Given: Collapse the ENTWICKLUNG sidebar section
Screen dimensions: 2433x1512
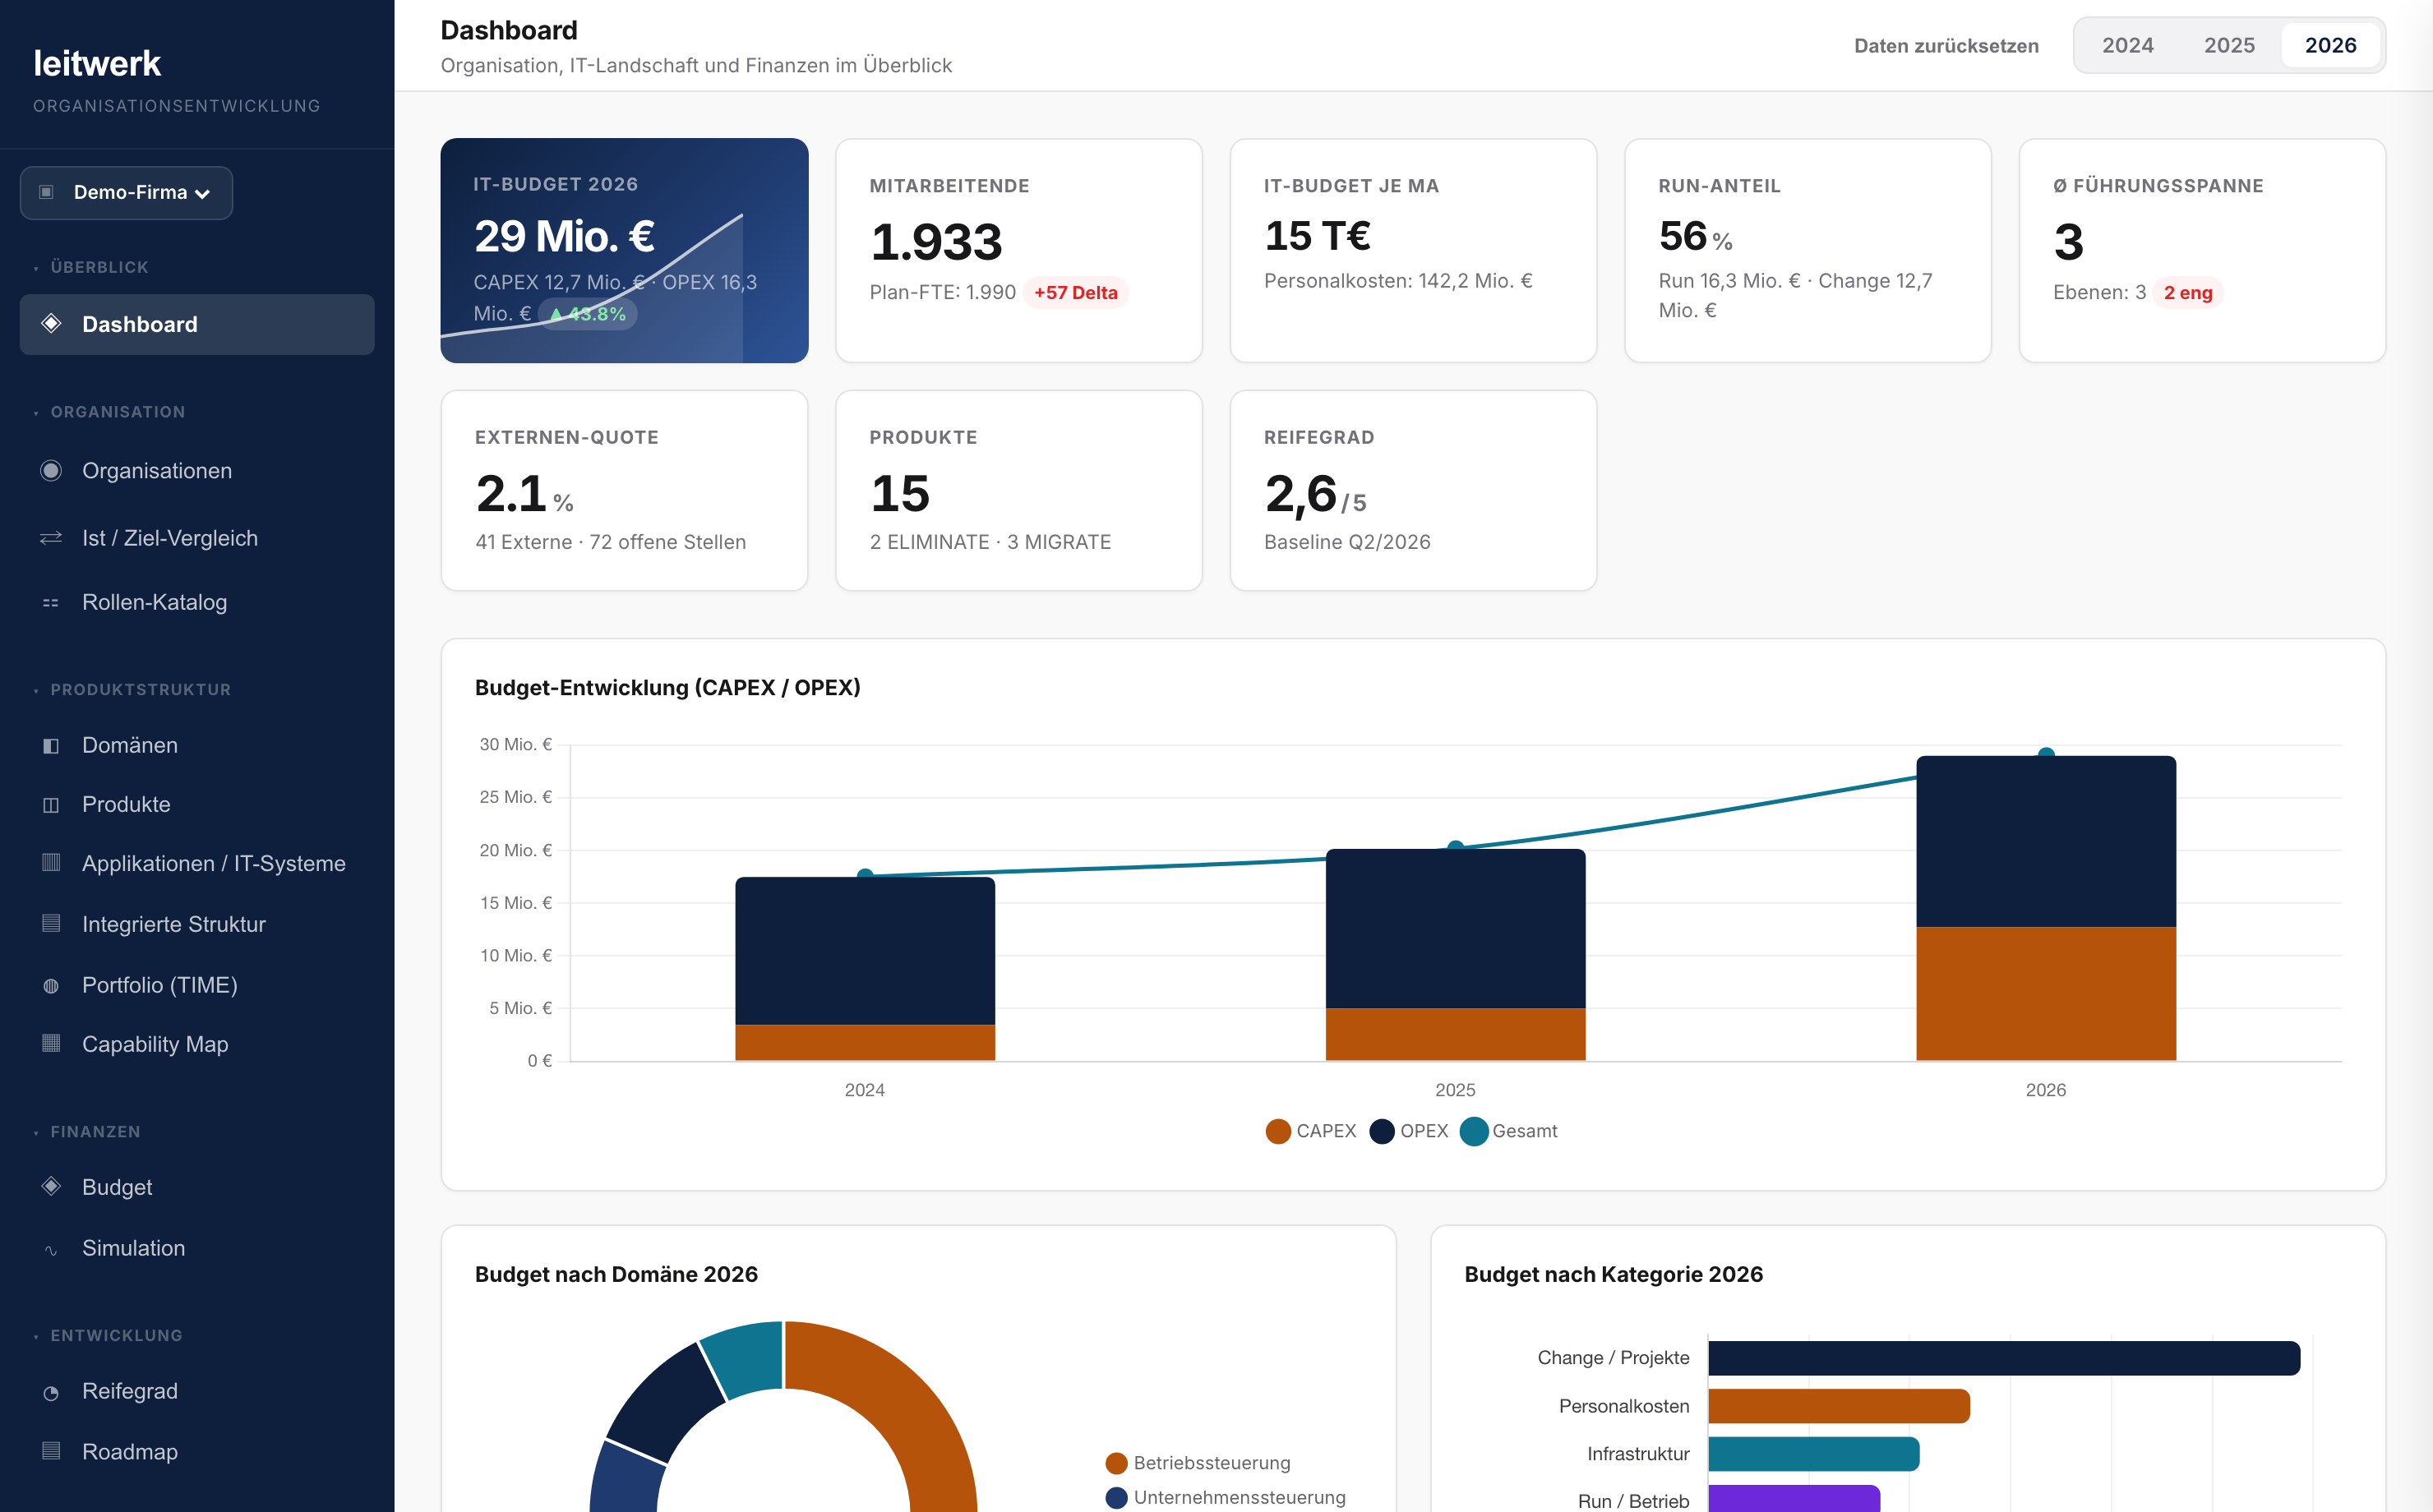Looking at the screenshot, I should pos(108,1336).
